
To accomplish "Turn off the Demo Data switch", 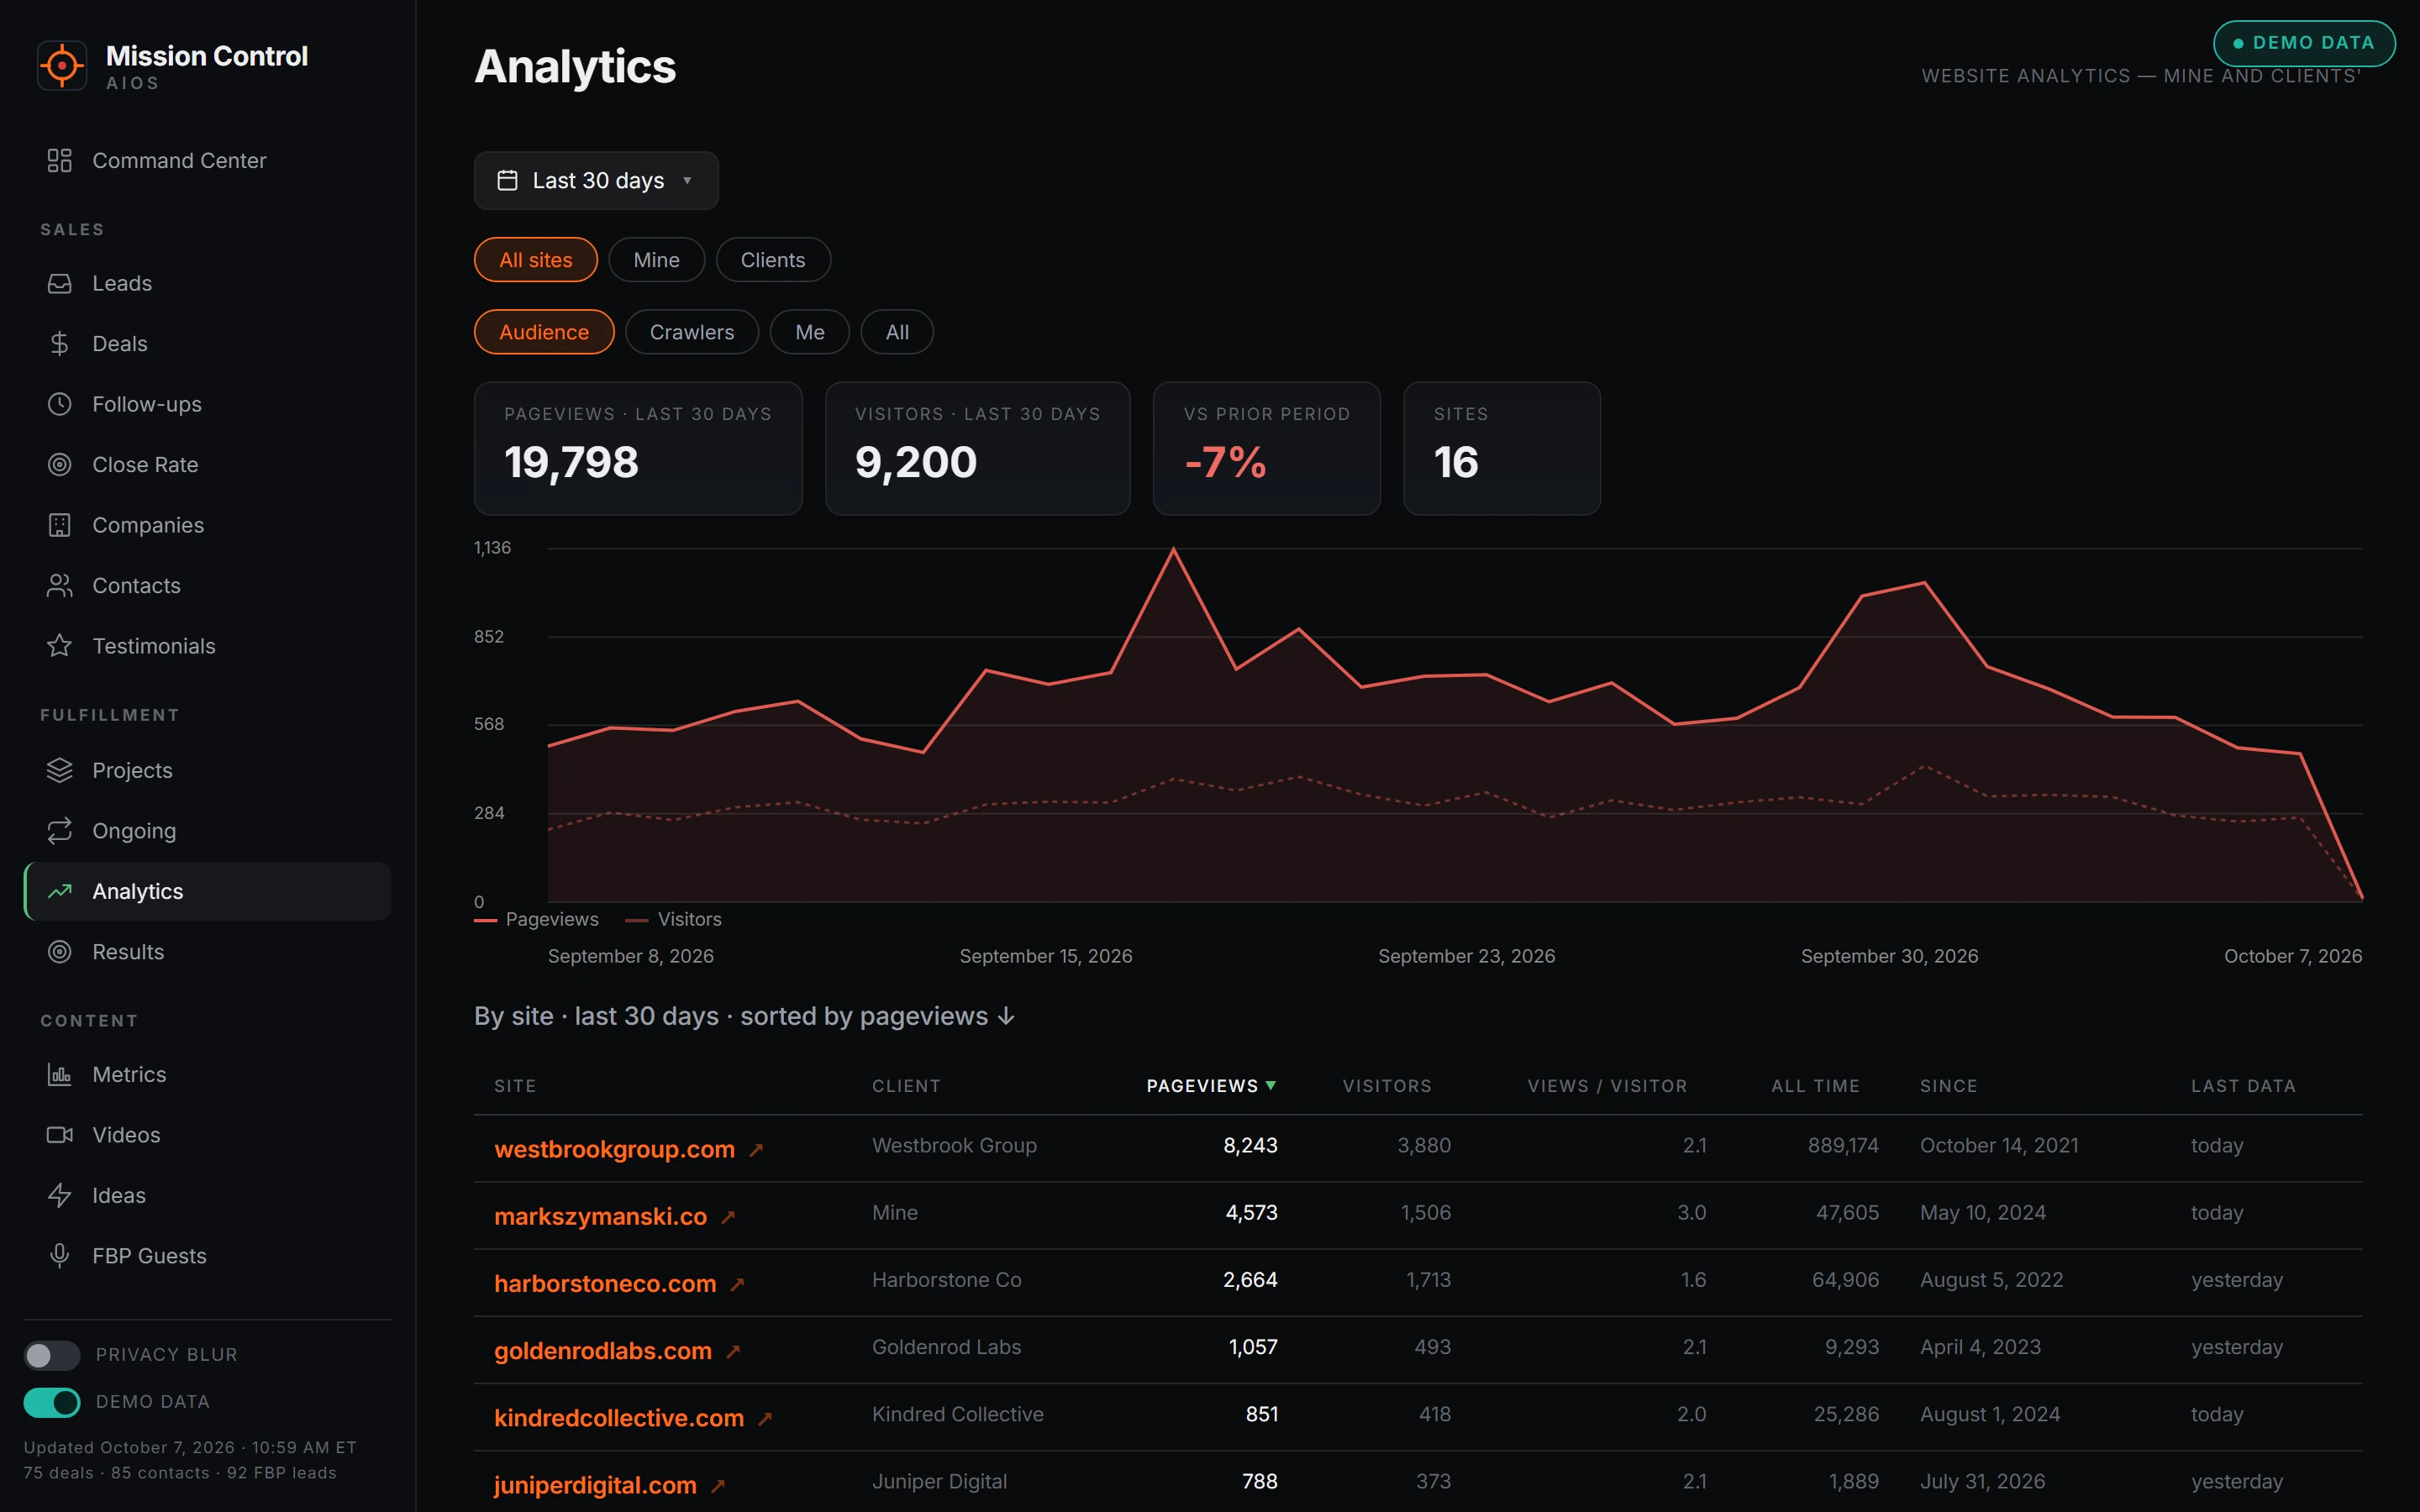I will [52, 1402].
